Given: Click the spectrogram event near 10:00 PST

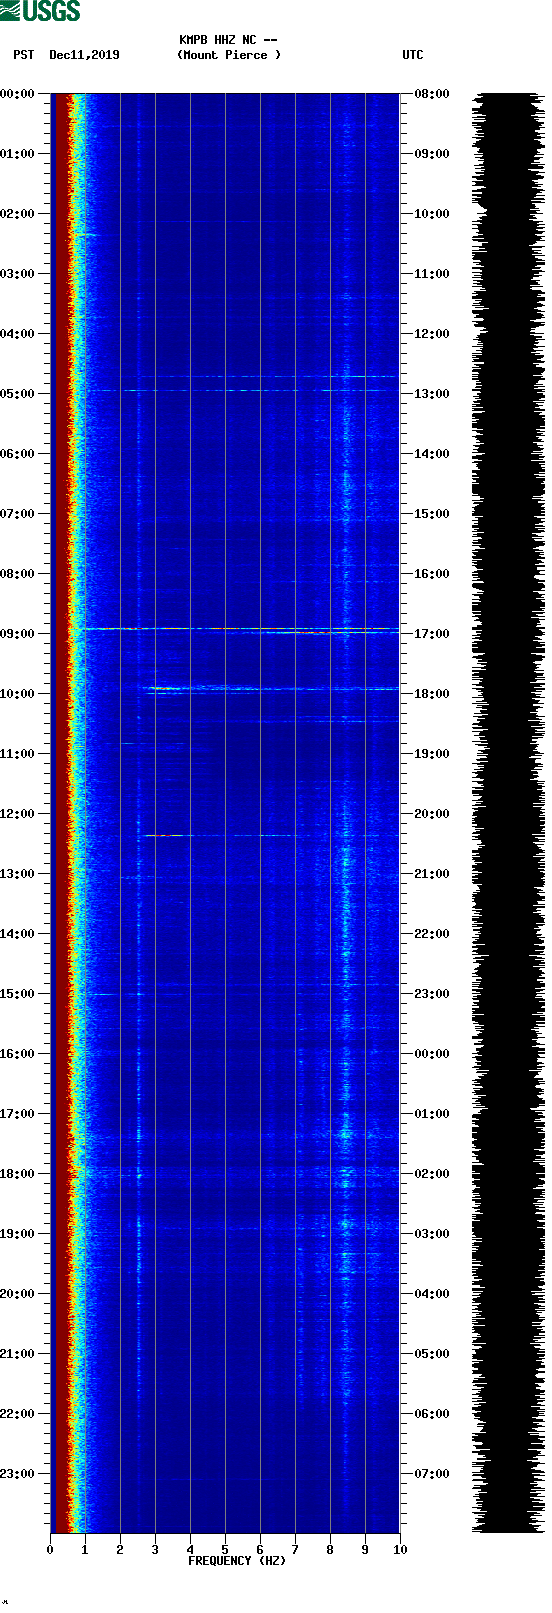Looking at the screenshot, I should pyautogui.click(x=270, y=689).
